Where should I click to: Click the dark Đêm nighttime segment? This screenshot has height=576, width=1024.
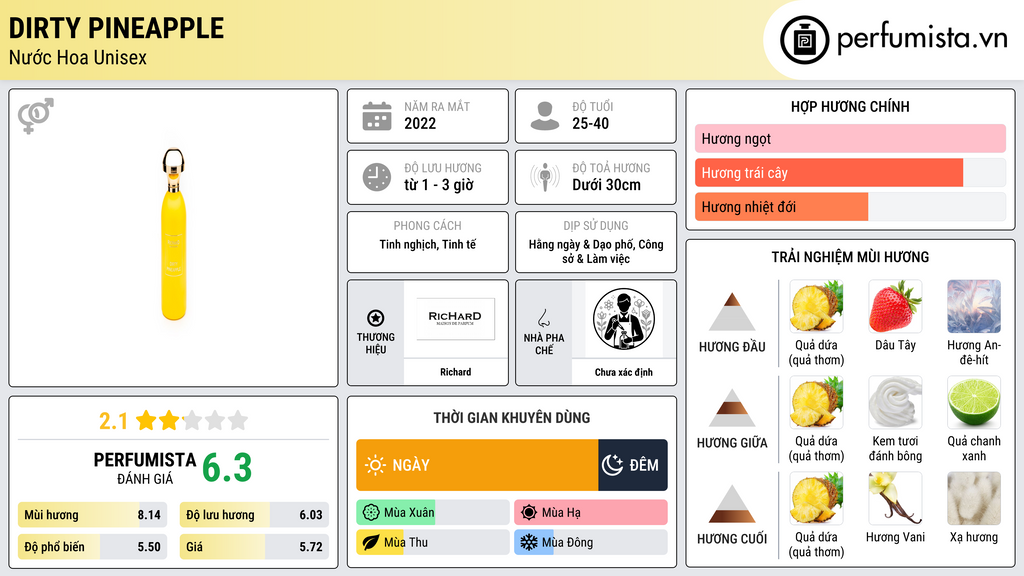coord(633,465)
